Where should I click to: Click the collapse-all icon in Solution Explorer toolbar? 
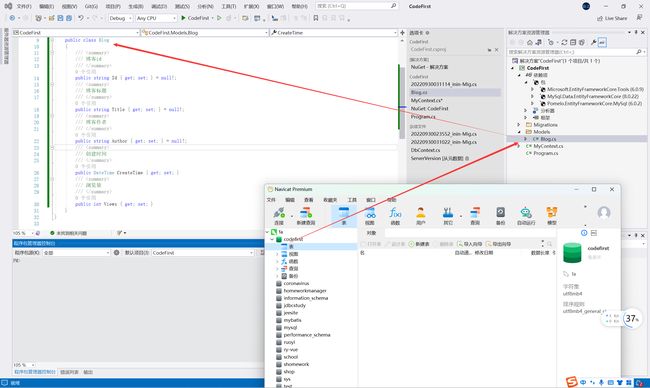pyautogui.click(x=573, y=42)
